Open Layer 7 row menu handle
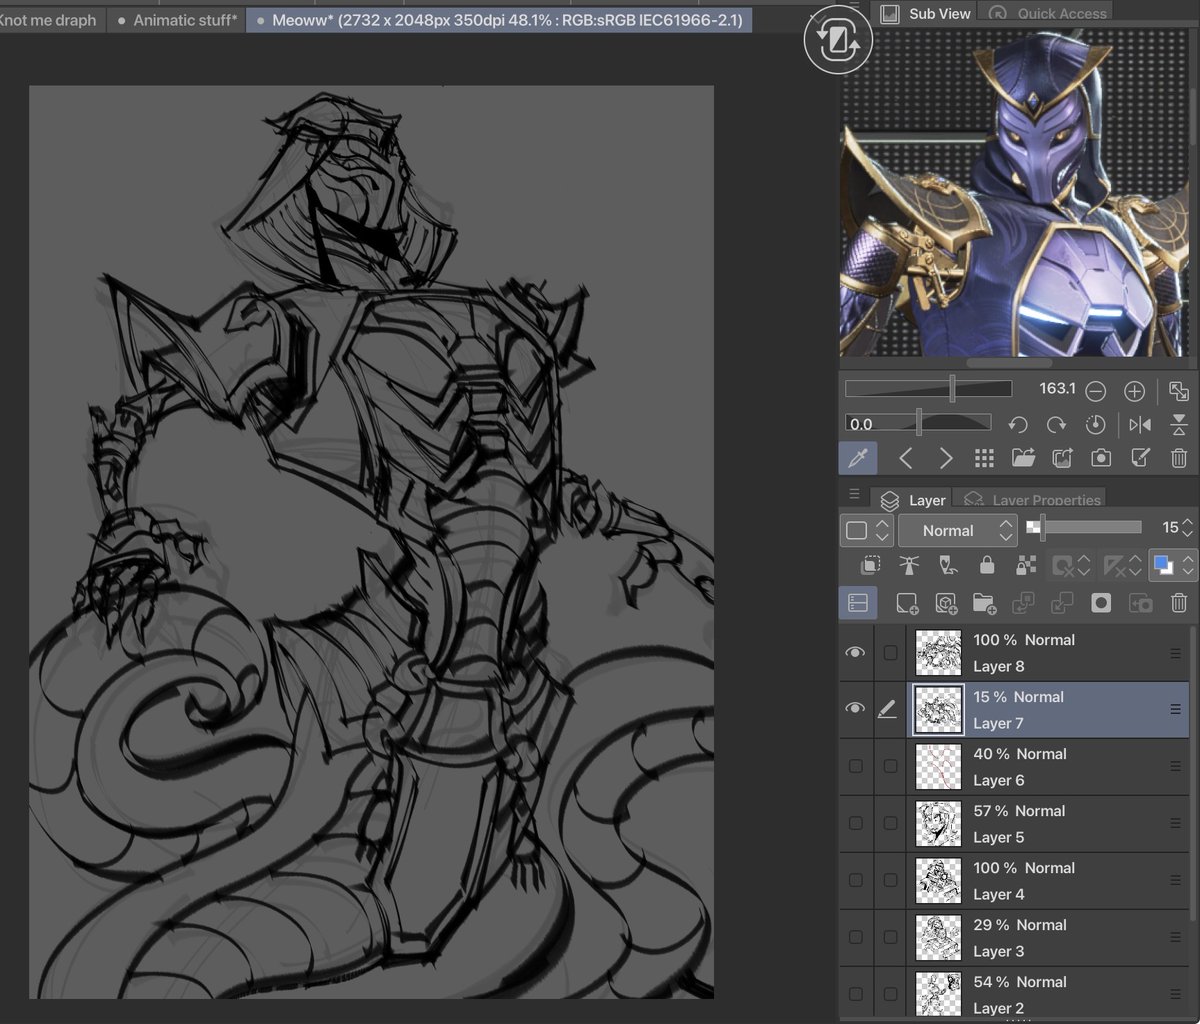1200x1024 pixels. (1176, 710)
